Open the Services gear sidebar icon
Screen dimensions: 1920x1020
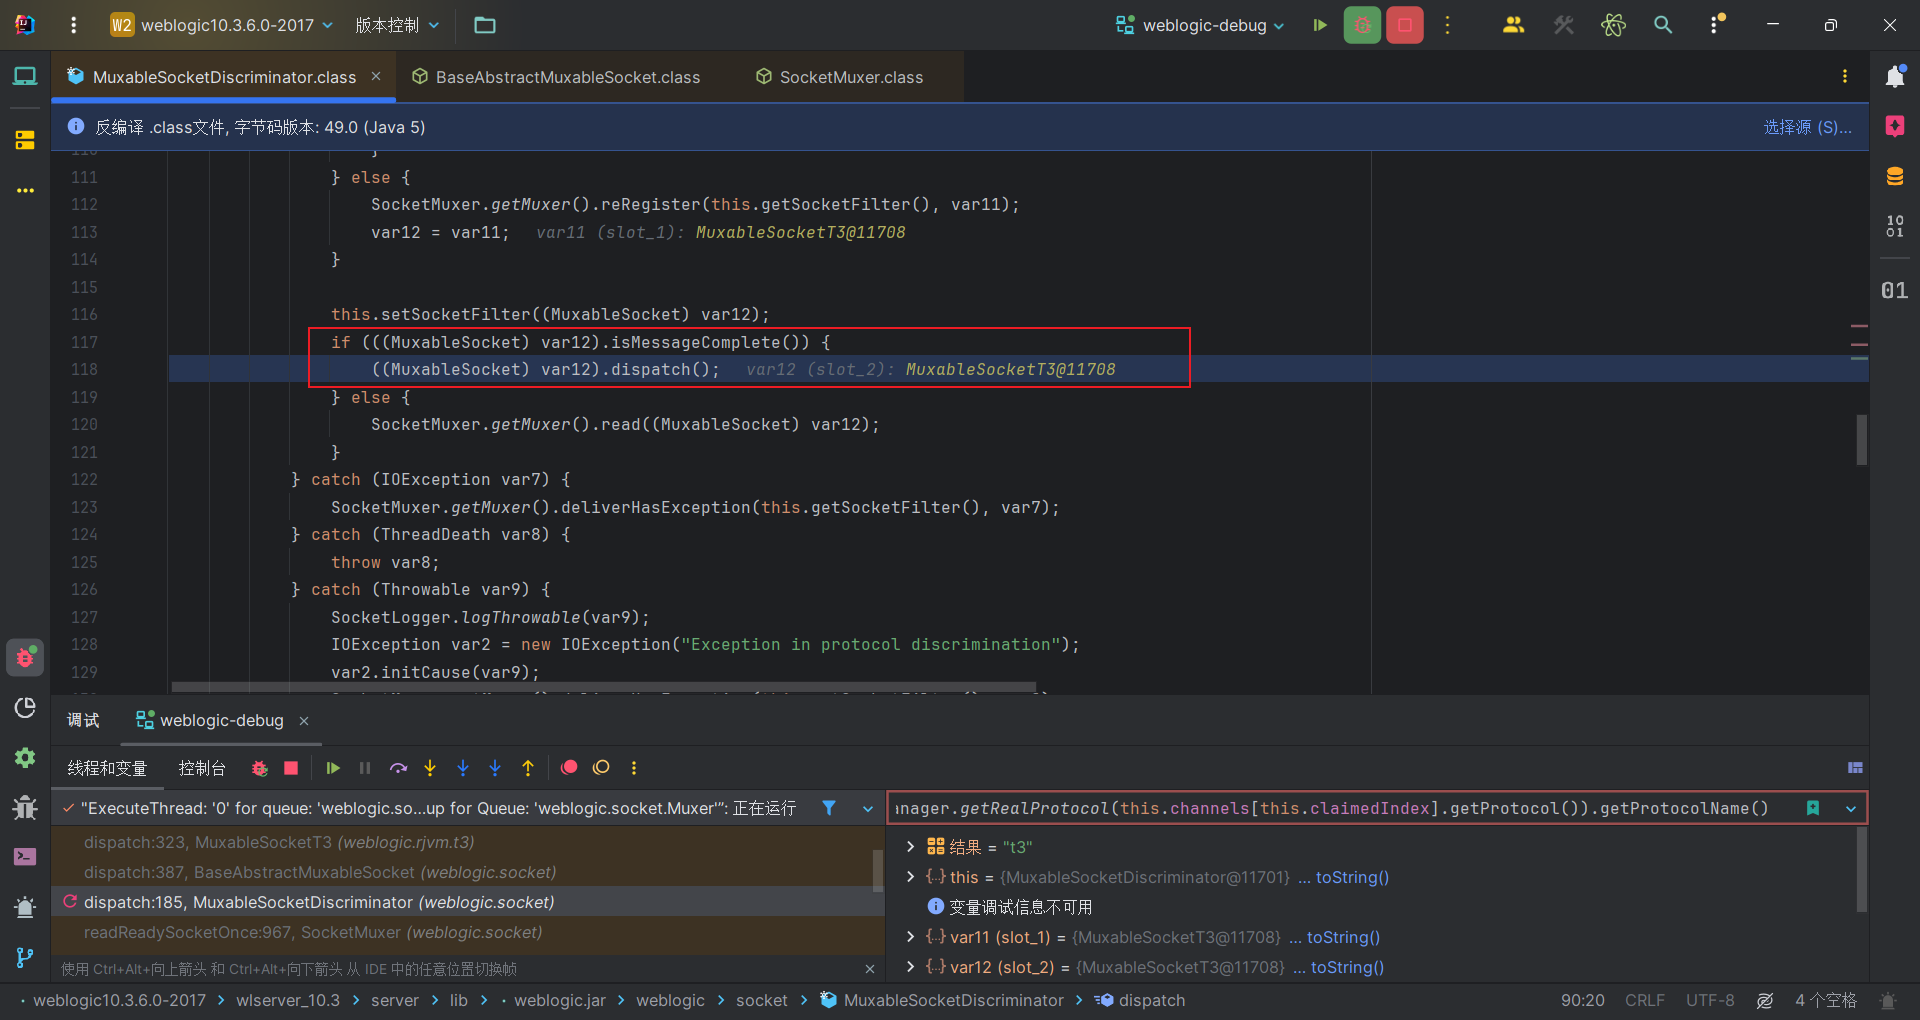click(x=25, y=758)
